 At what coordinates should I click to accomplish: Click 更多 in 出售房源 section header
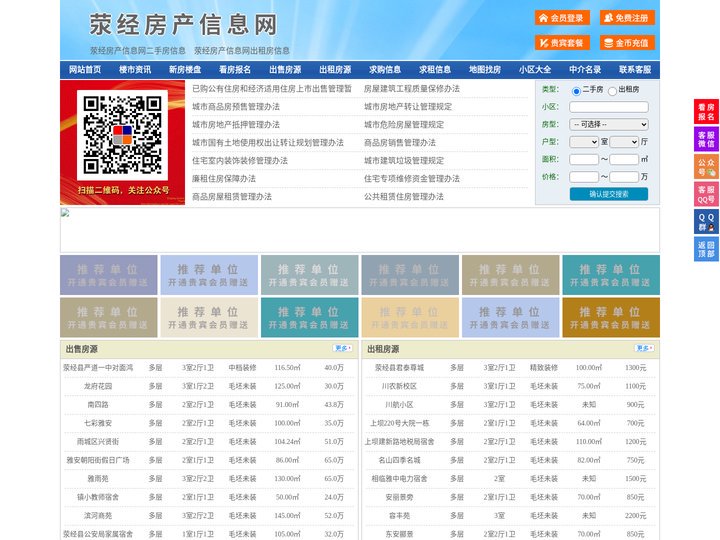click(343, 349)
